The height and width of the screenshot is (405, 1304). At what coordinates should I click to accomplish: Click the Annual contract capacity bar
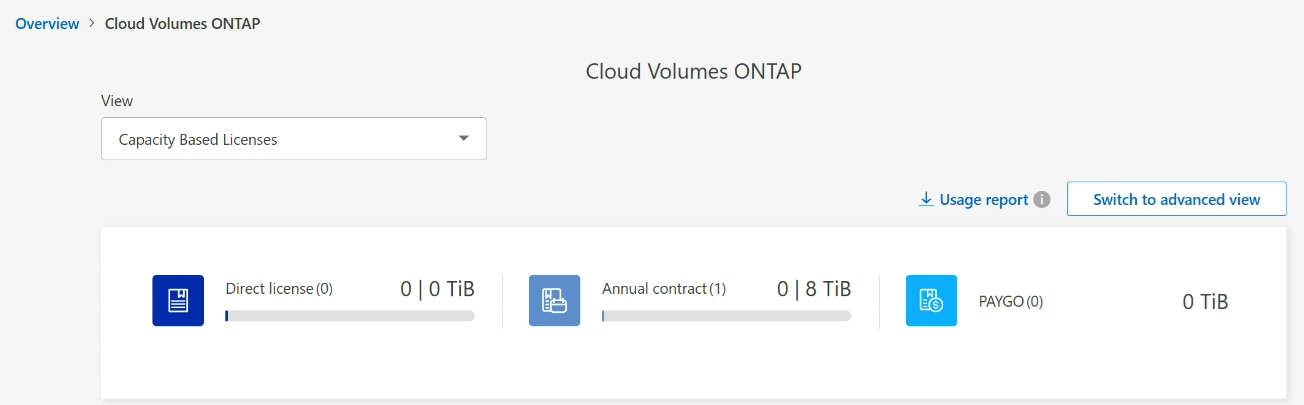coord(726,316)
